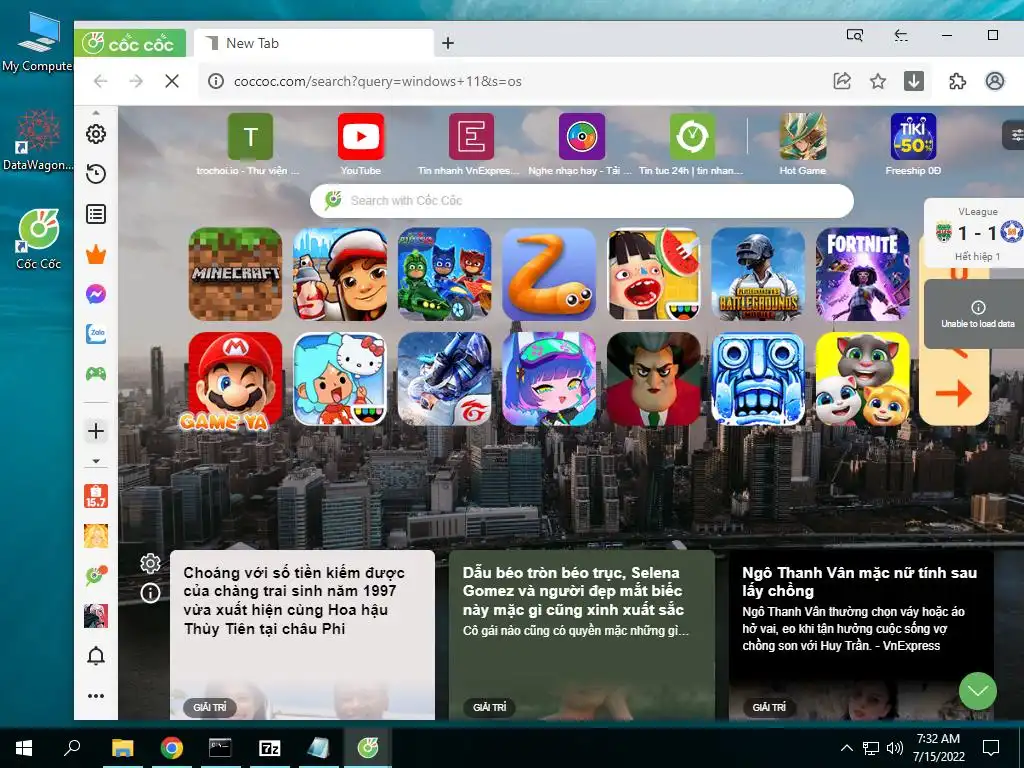
Task: Read the Ngô Thanh Vân article card
Action: (x=861, y=635)
